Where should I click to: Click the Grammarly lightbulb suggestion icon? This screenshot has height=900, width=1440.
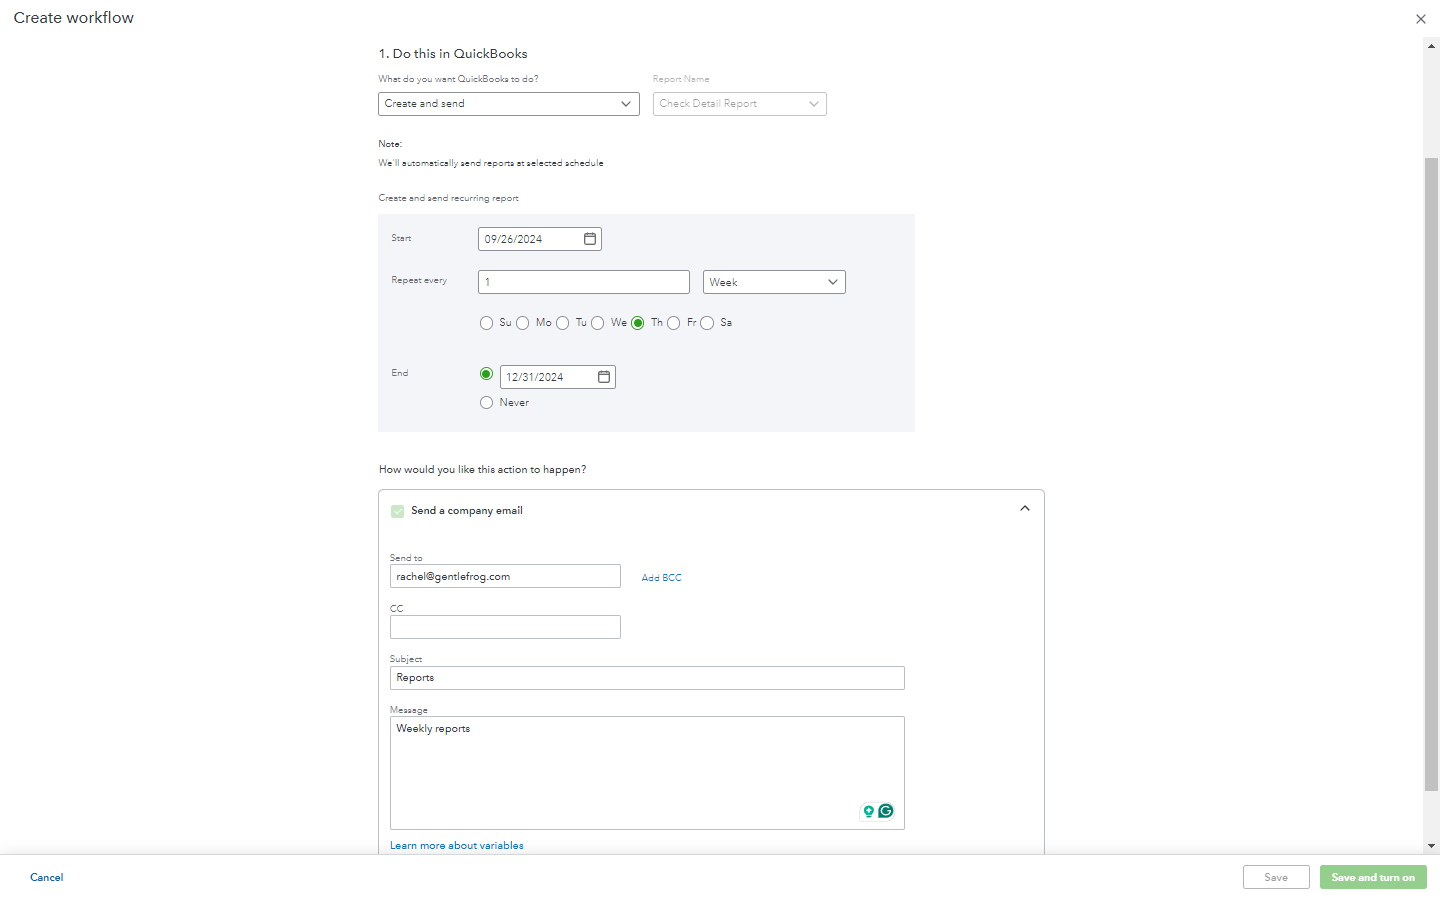tap(869, 811)
